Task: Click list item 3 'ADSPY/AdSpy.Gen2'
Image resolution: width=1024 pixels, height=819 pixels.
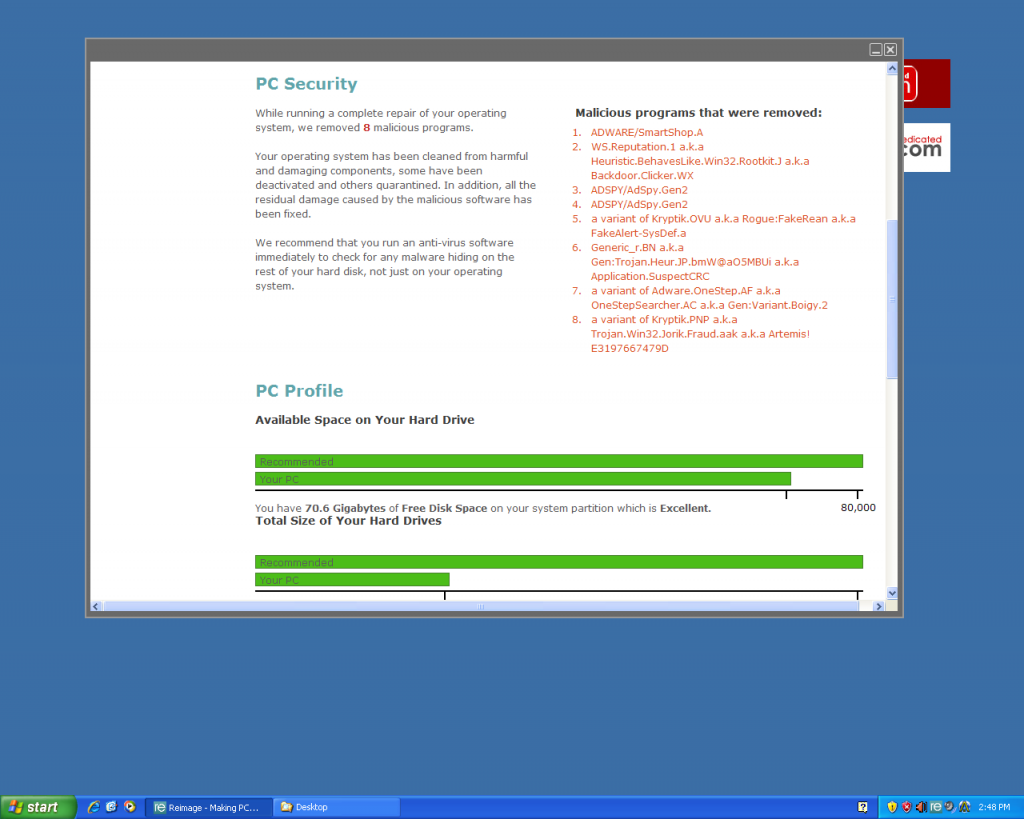Action: (639, 190)
